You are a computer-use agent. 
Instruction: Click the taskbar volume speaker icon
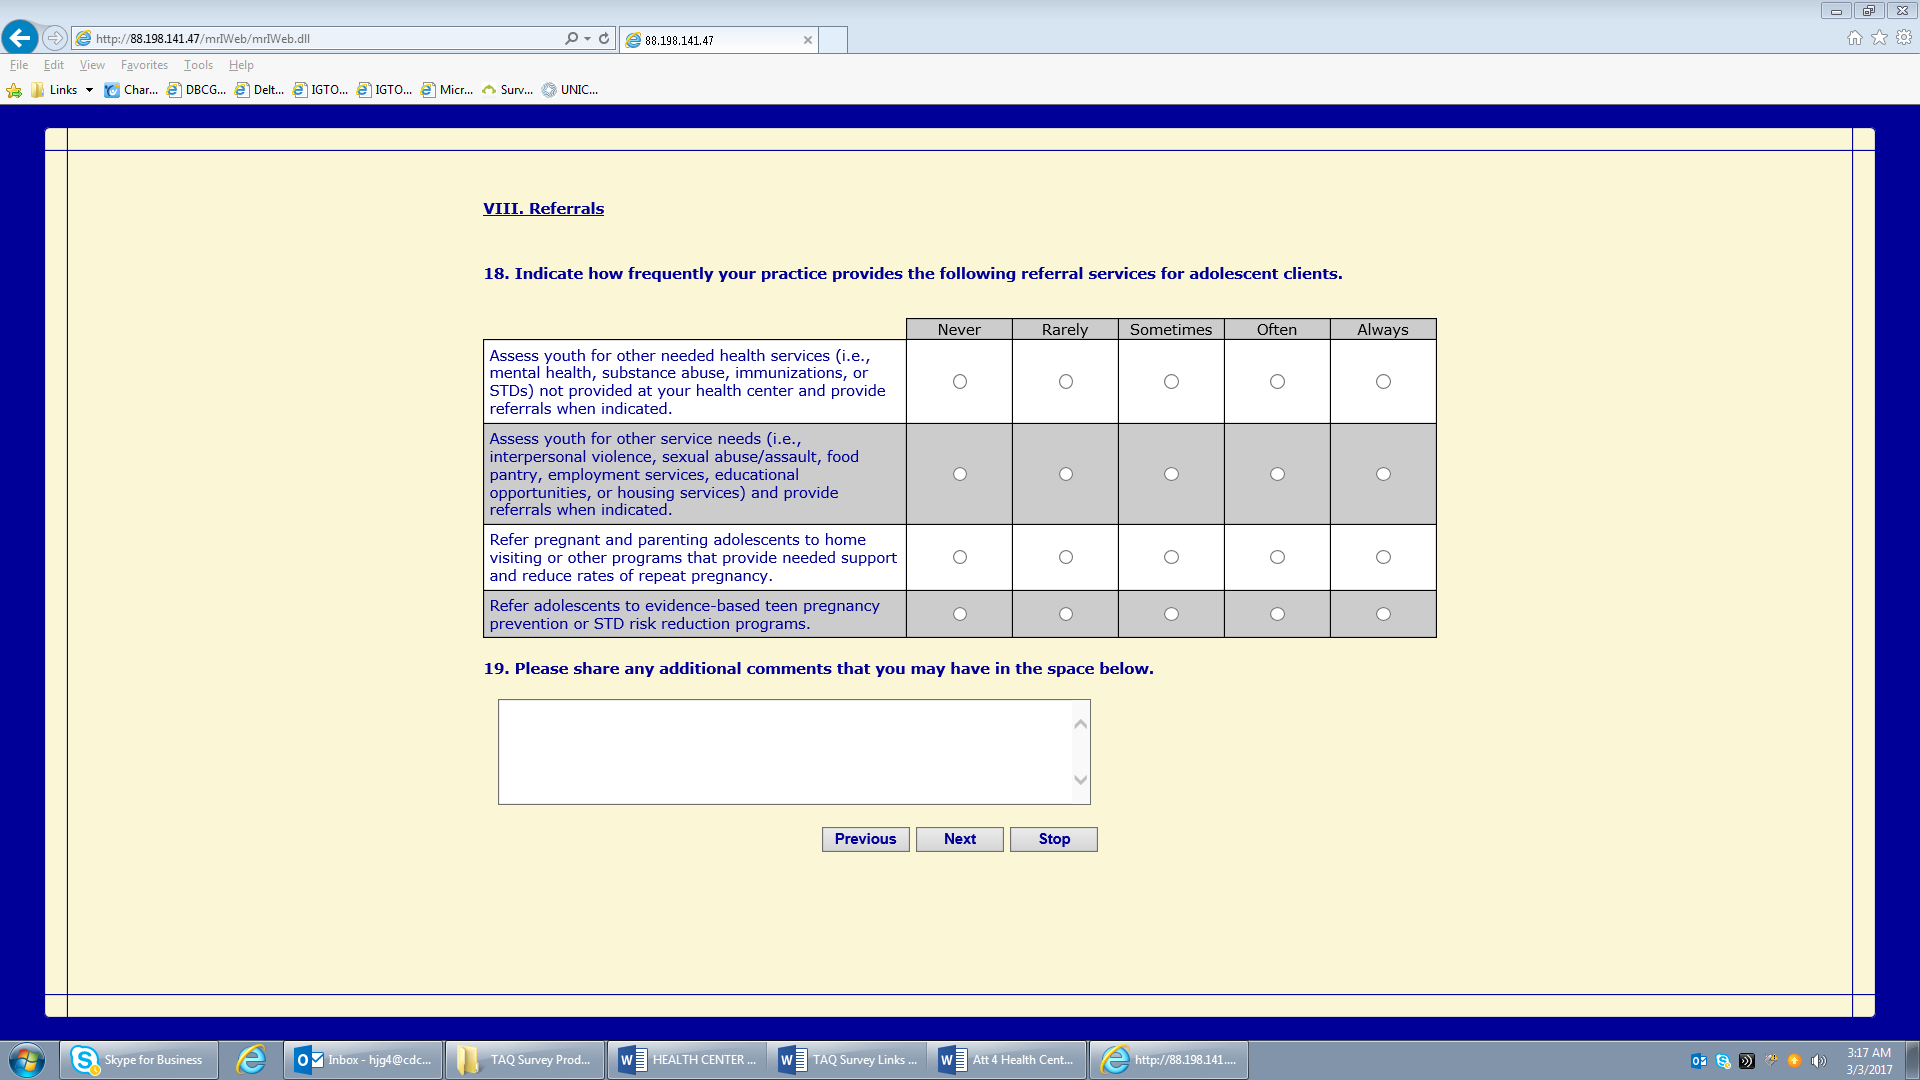[x=1818, y=1061]
